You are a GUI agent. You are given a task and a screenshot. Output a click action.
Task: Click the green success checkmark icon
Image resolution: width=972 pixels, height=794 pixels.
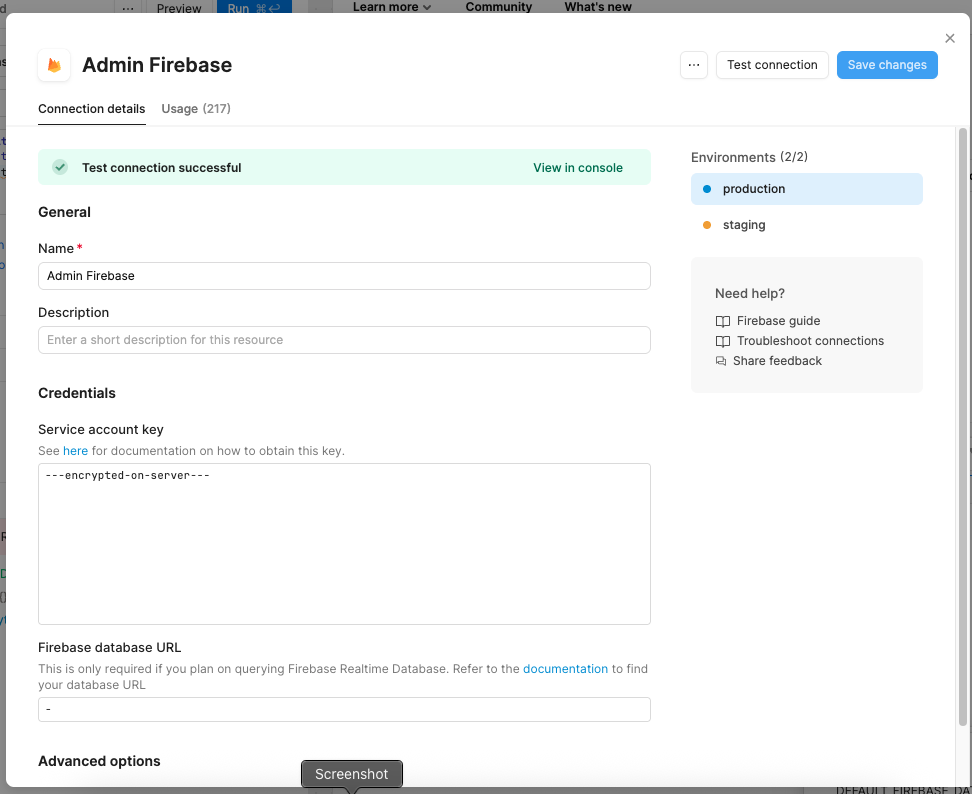60,167
